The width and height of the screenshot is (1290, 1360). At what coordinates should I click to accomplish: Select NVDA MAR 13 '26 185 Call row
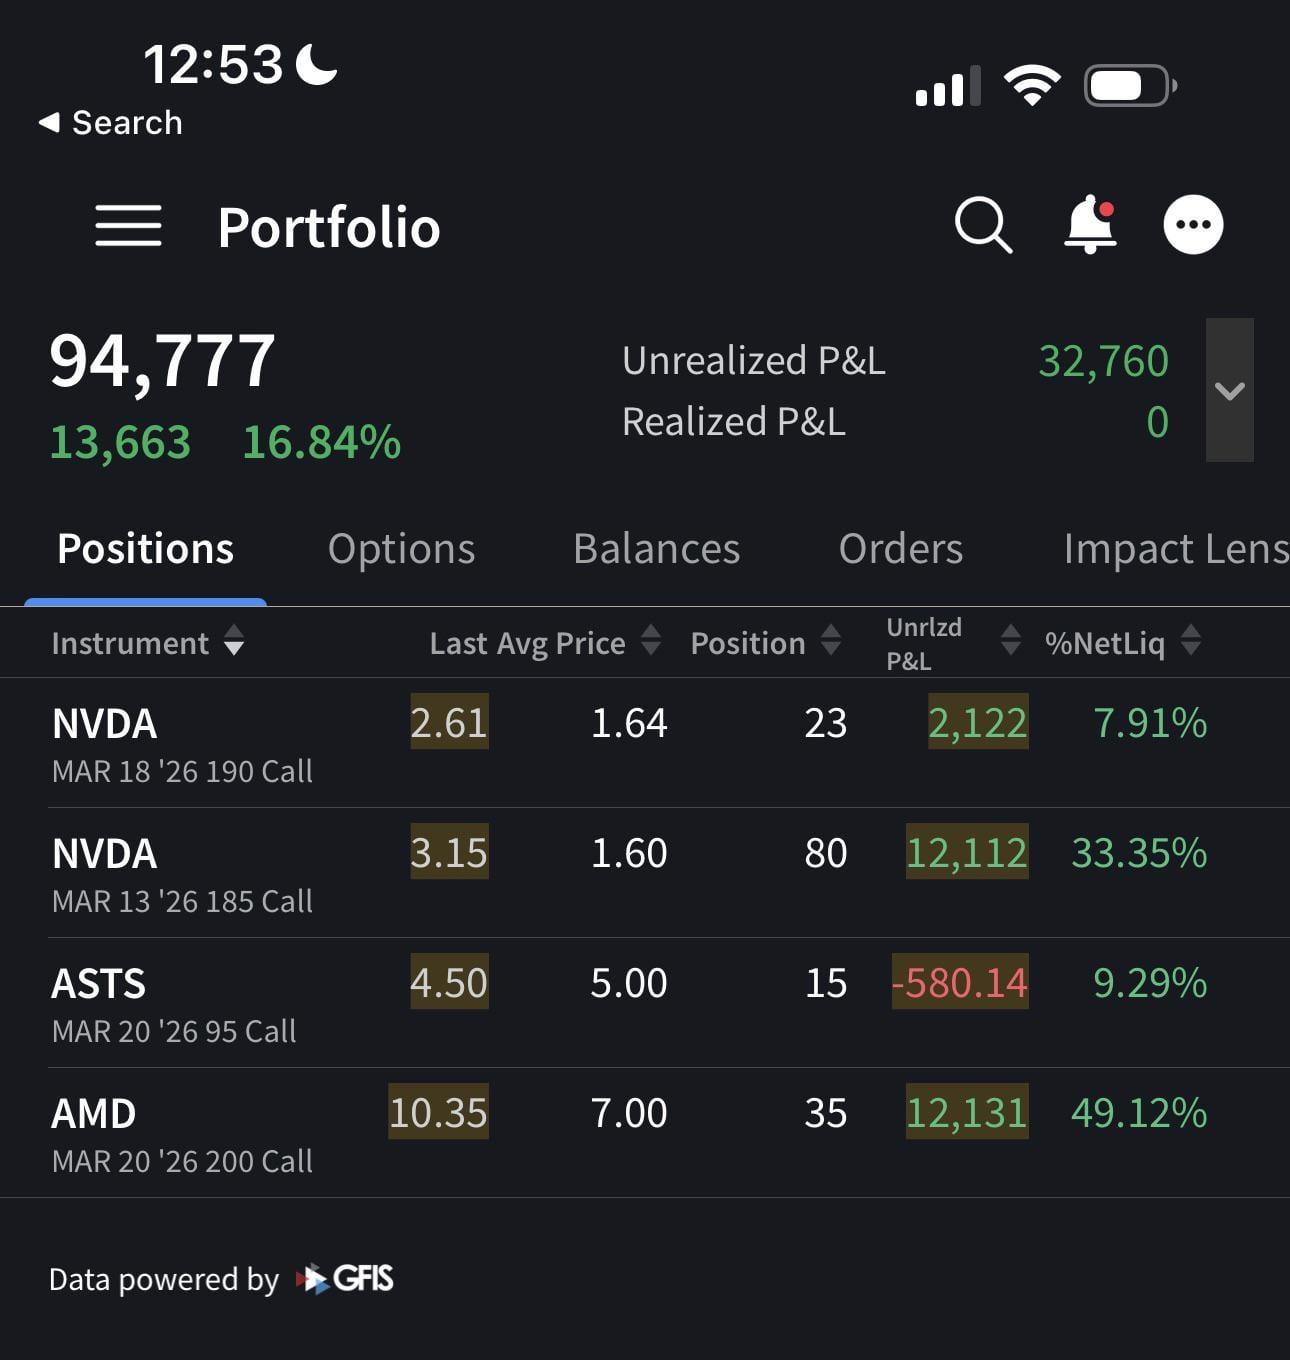click(182, 873)
